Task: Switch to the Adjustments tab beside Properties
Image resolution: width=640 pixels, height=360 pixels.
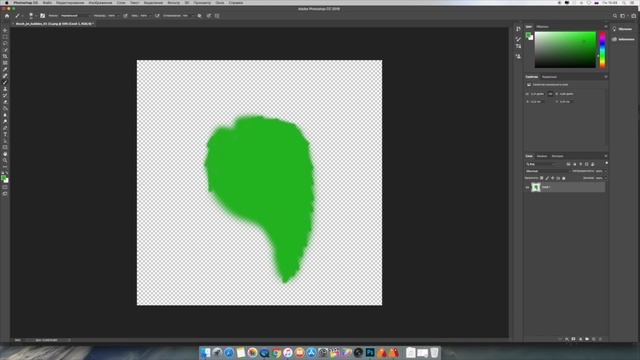Action: pyautogui.click(x=549, y=77)
